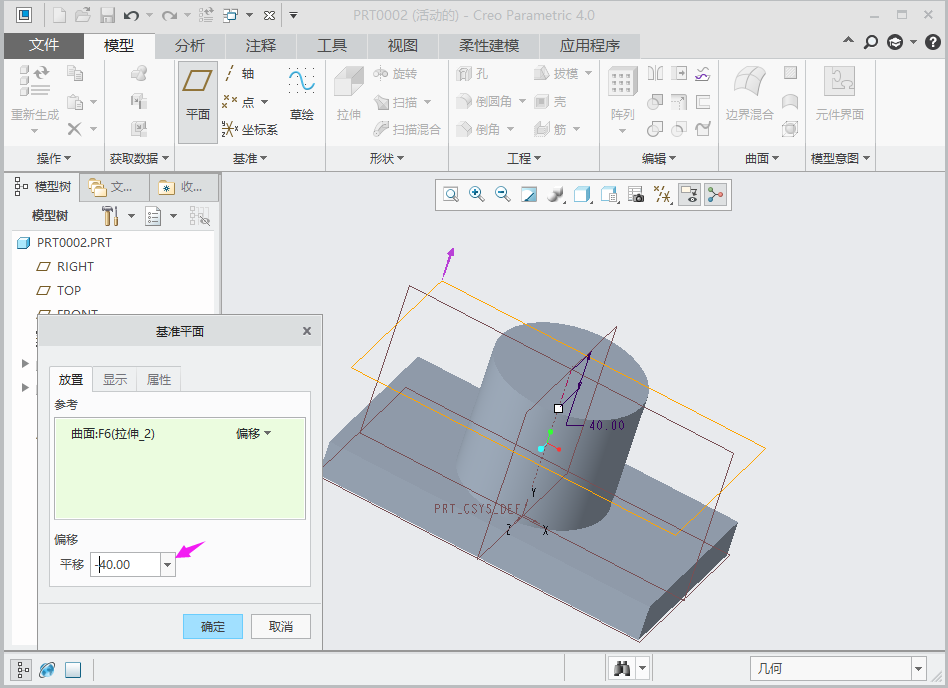Click the zoom in magnifier icon
The image size is (948, 688).
[x=477, y=195]
